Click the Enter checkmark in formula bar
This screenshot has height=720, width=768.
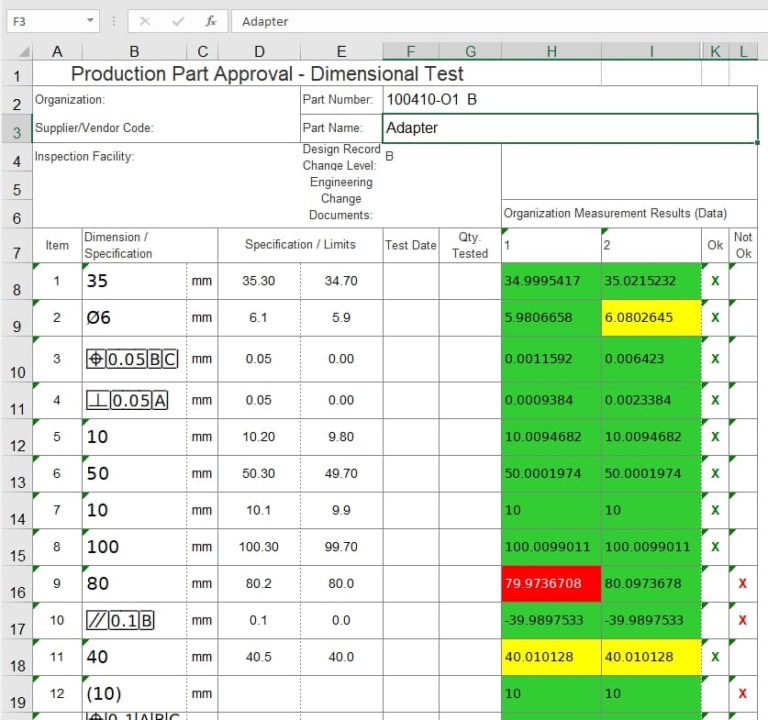click(177, 21)
